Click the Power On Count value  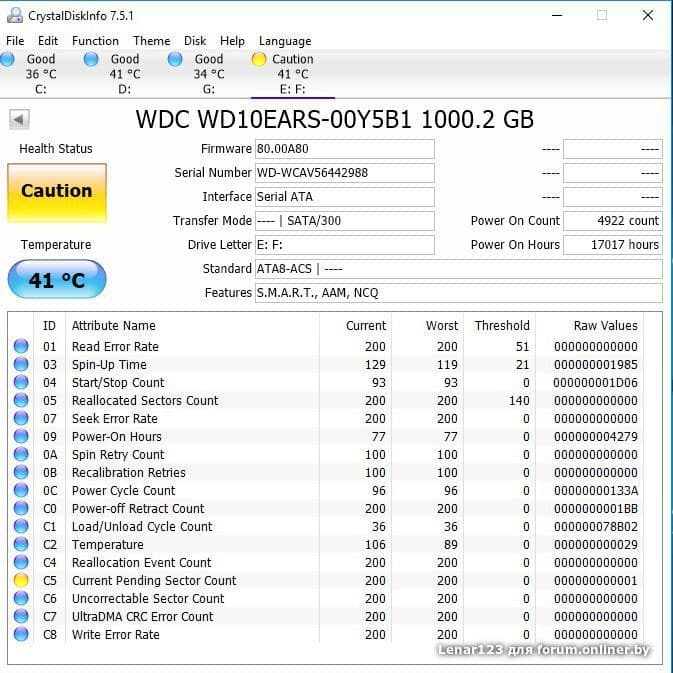tap(612, 221)
